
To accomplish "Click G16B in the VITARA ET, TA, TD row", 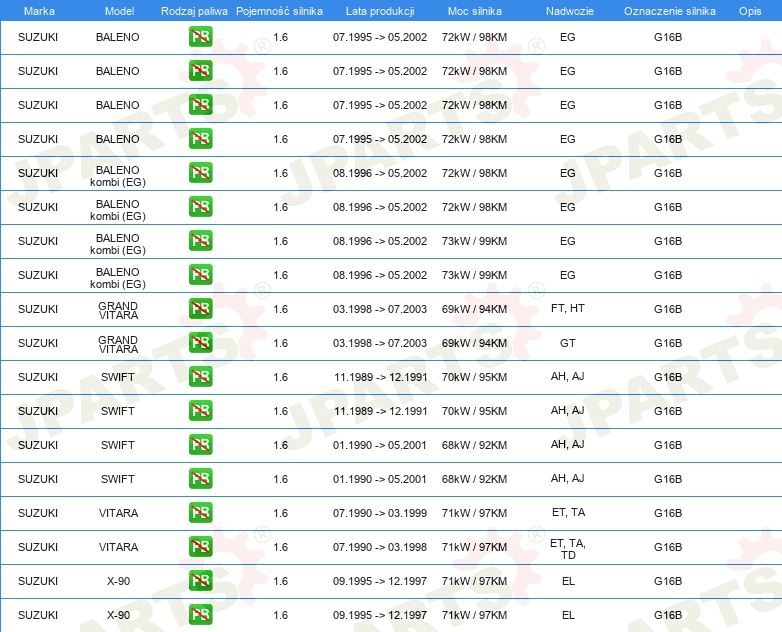I will [668, 547].
